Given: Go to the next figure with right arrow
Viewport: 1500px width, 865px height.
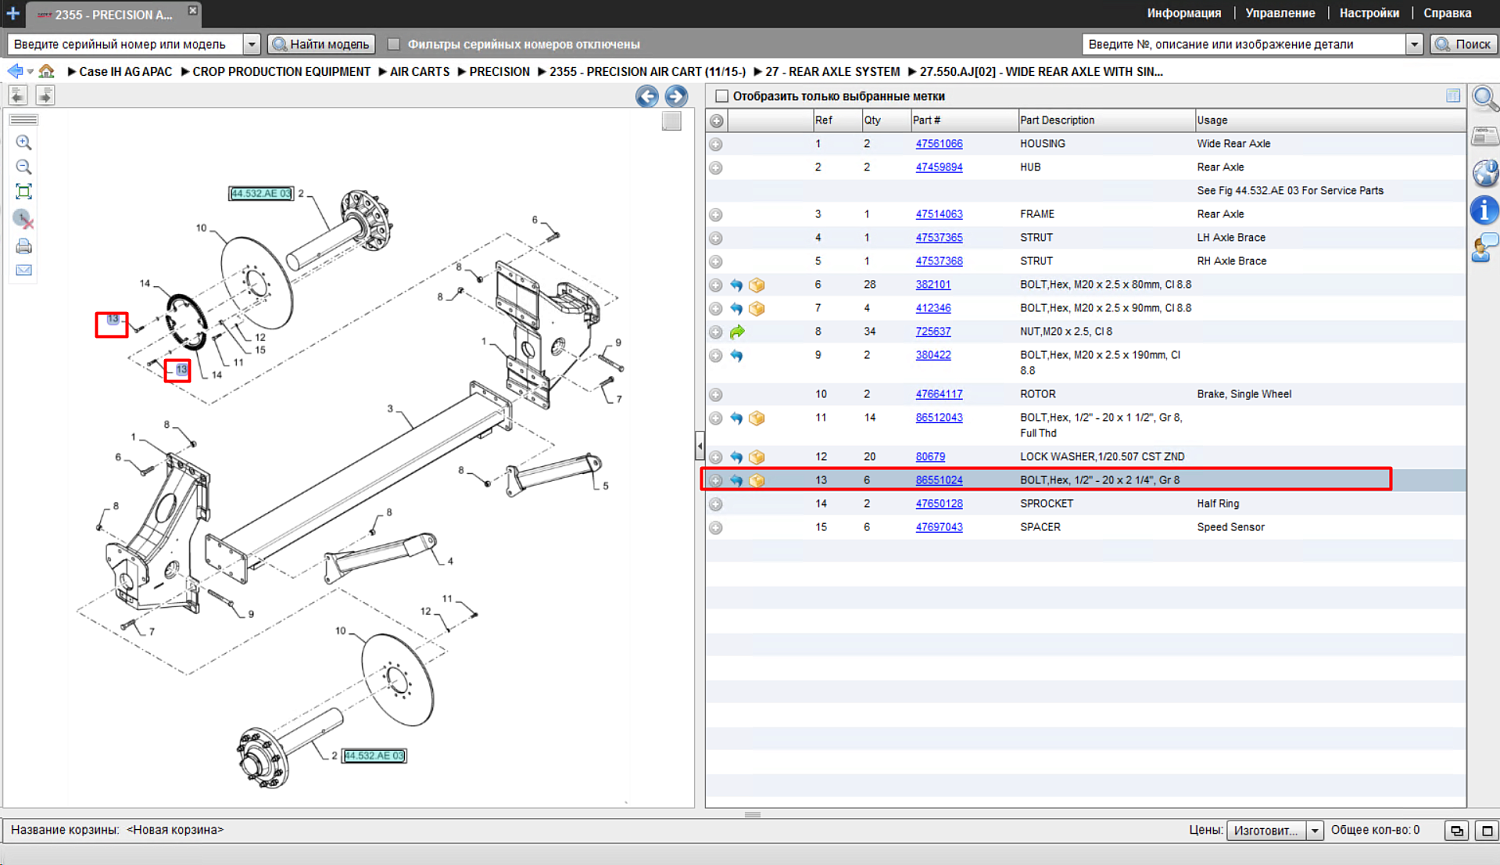Looking at the screenshot, I should [x=677, y=96].
